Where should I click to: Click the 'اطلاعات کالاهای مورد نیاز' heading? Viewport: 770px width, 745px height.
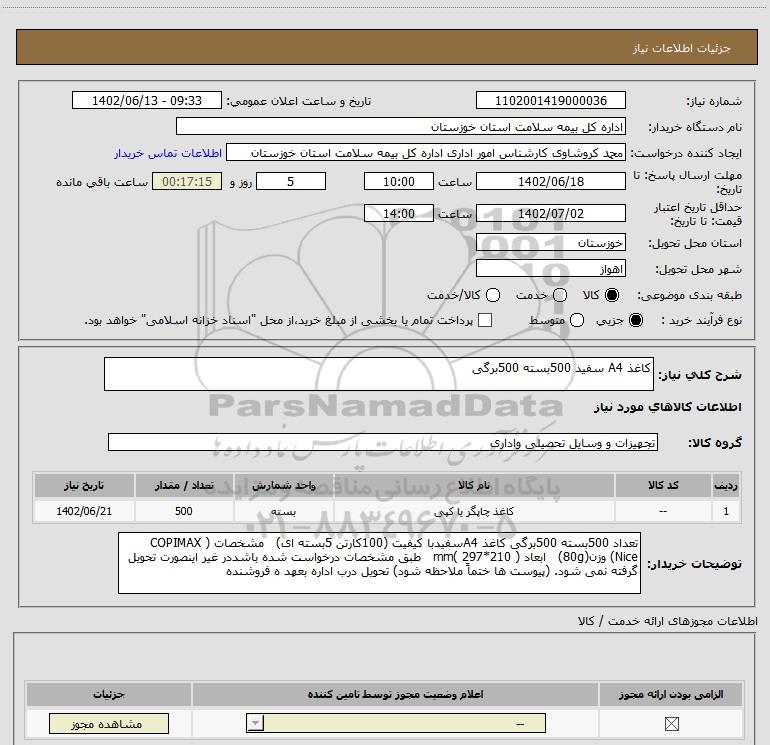[x=667, y=407]
